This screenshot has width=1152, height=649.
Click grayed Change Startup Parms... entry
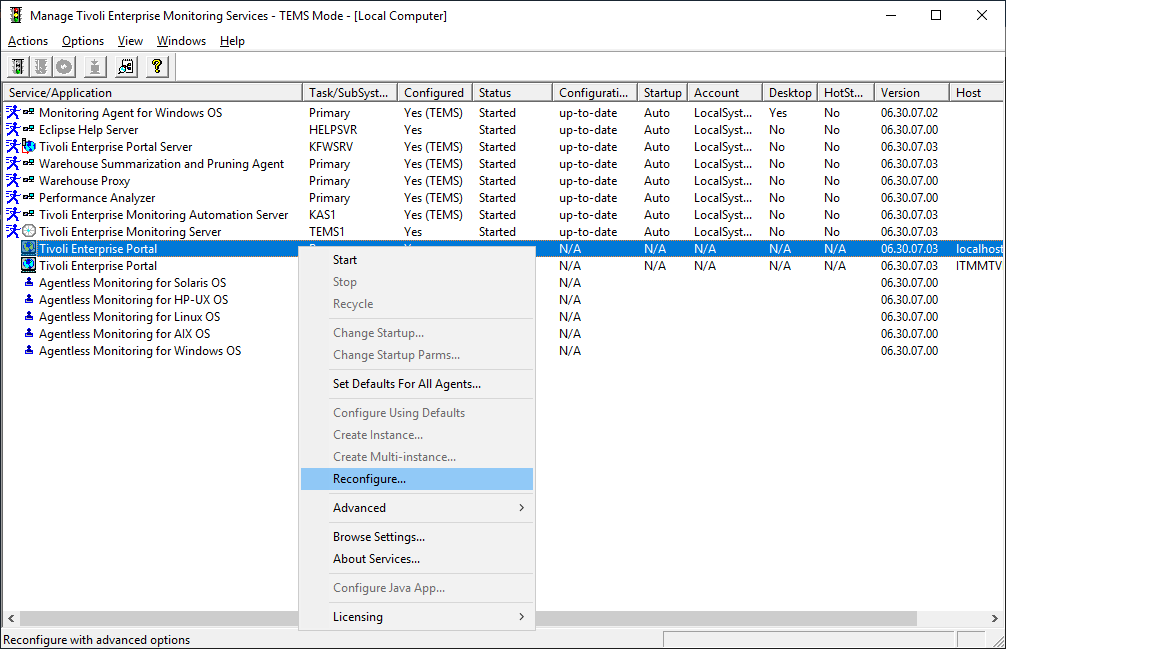click(x=417, y=355)
